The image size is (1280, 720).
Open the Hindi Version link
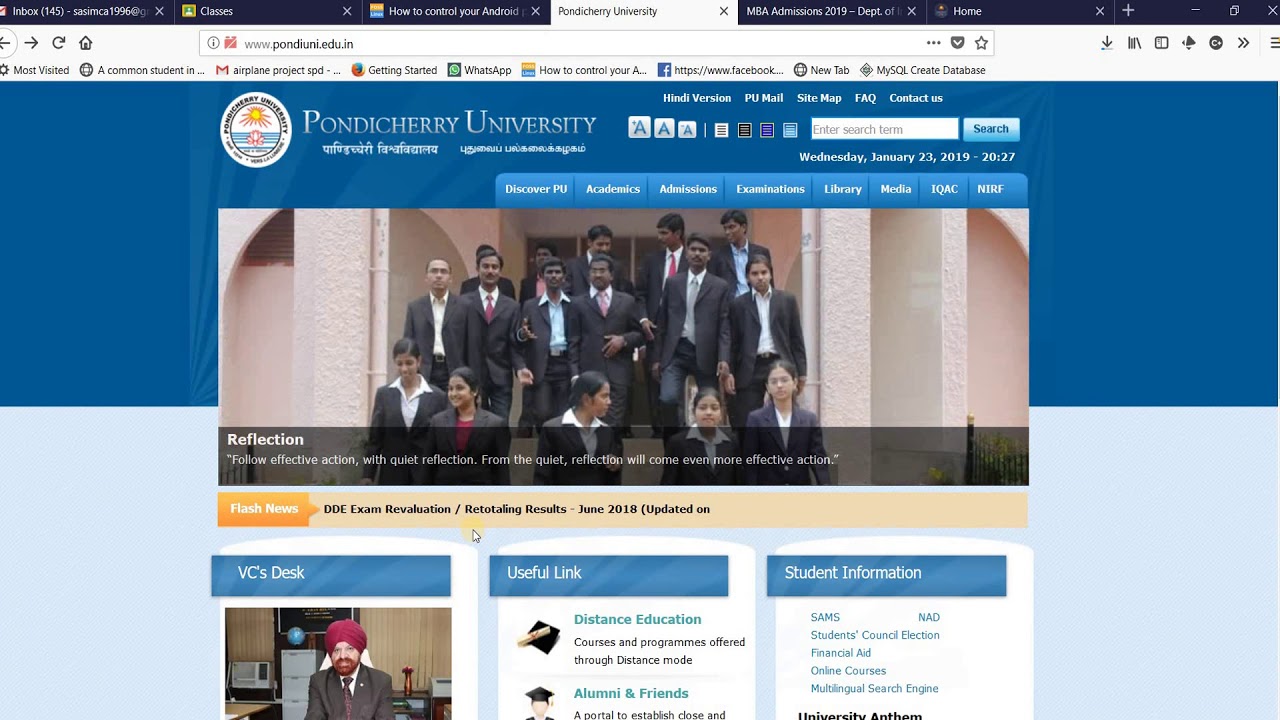(697, 98)
